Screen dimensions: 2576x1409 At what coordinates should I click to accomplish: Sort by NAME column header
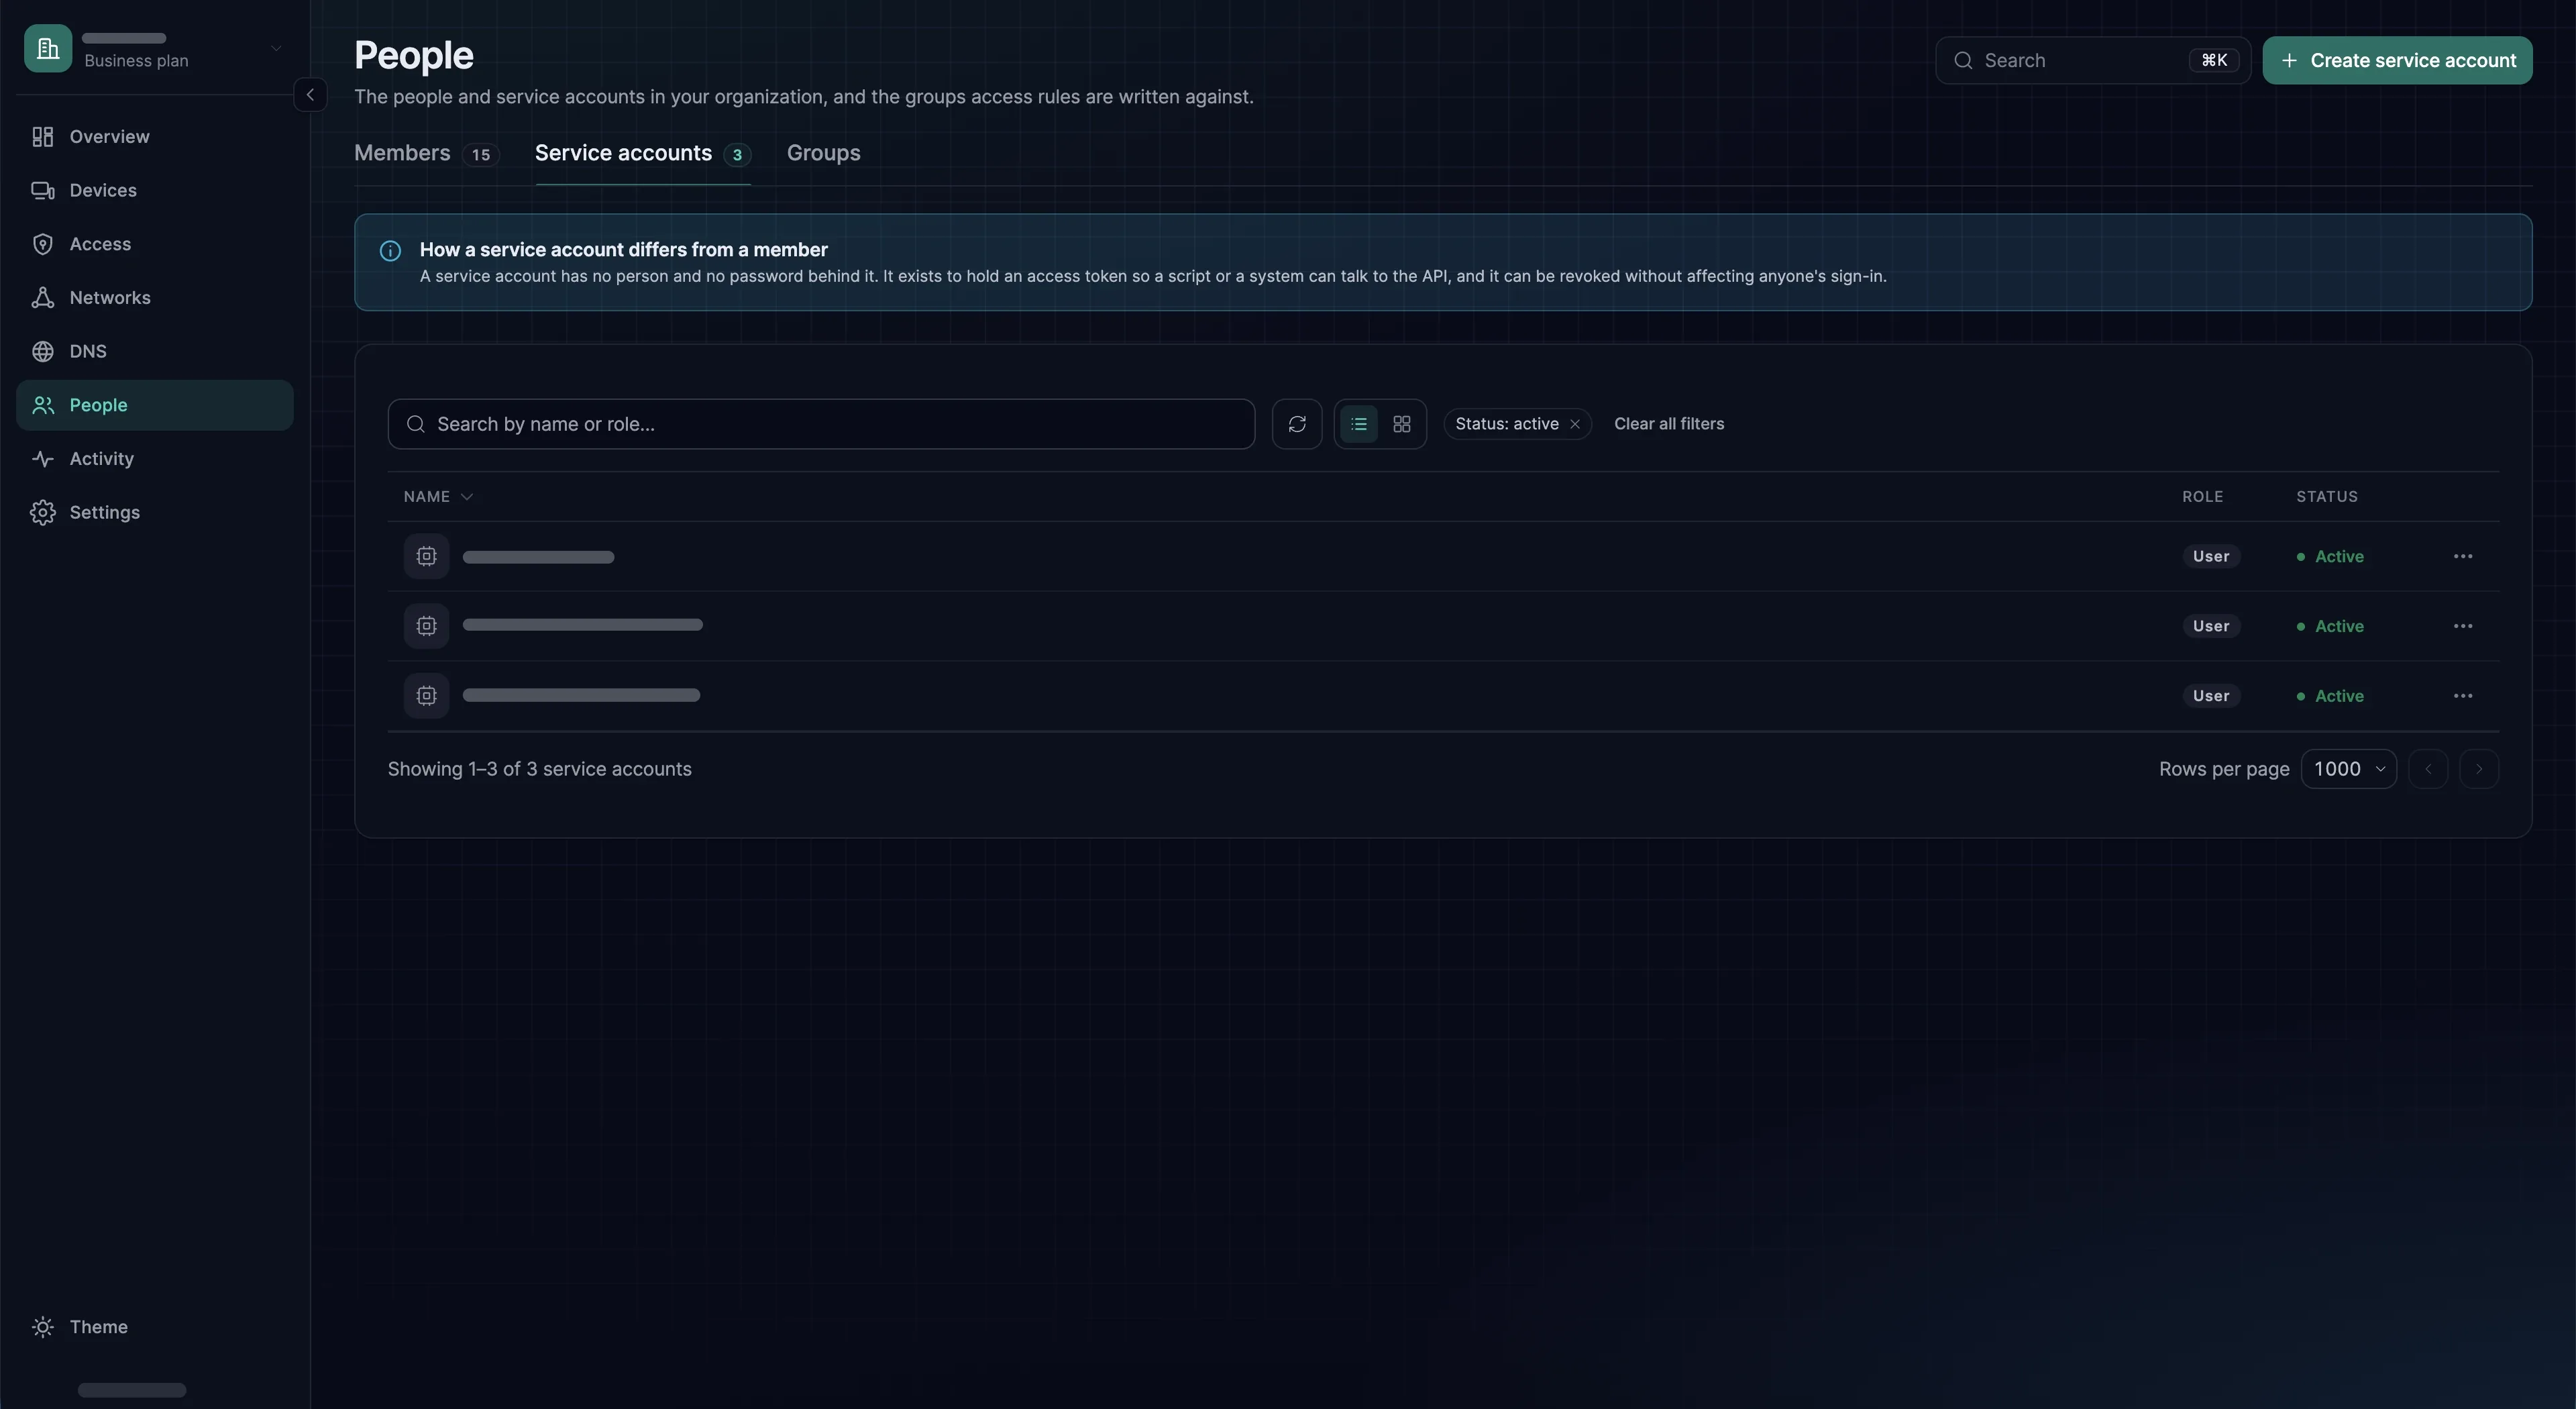point(438,497)
